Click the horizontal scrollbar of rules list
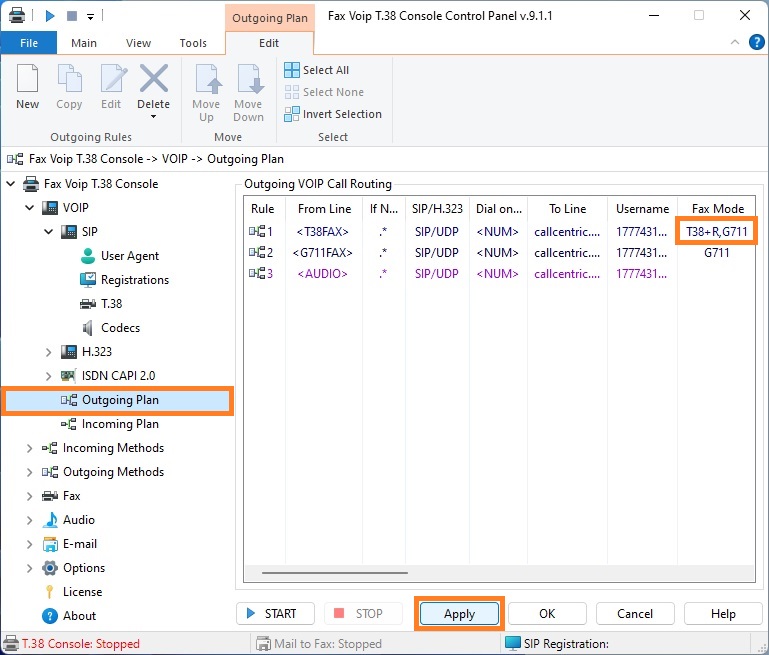 click(334, 572)
